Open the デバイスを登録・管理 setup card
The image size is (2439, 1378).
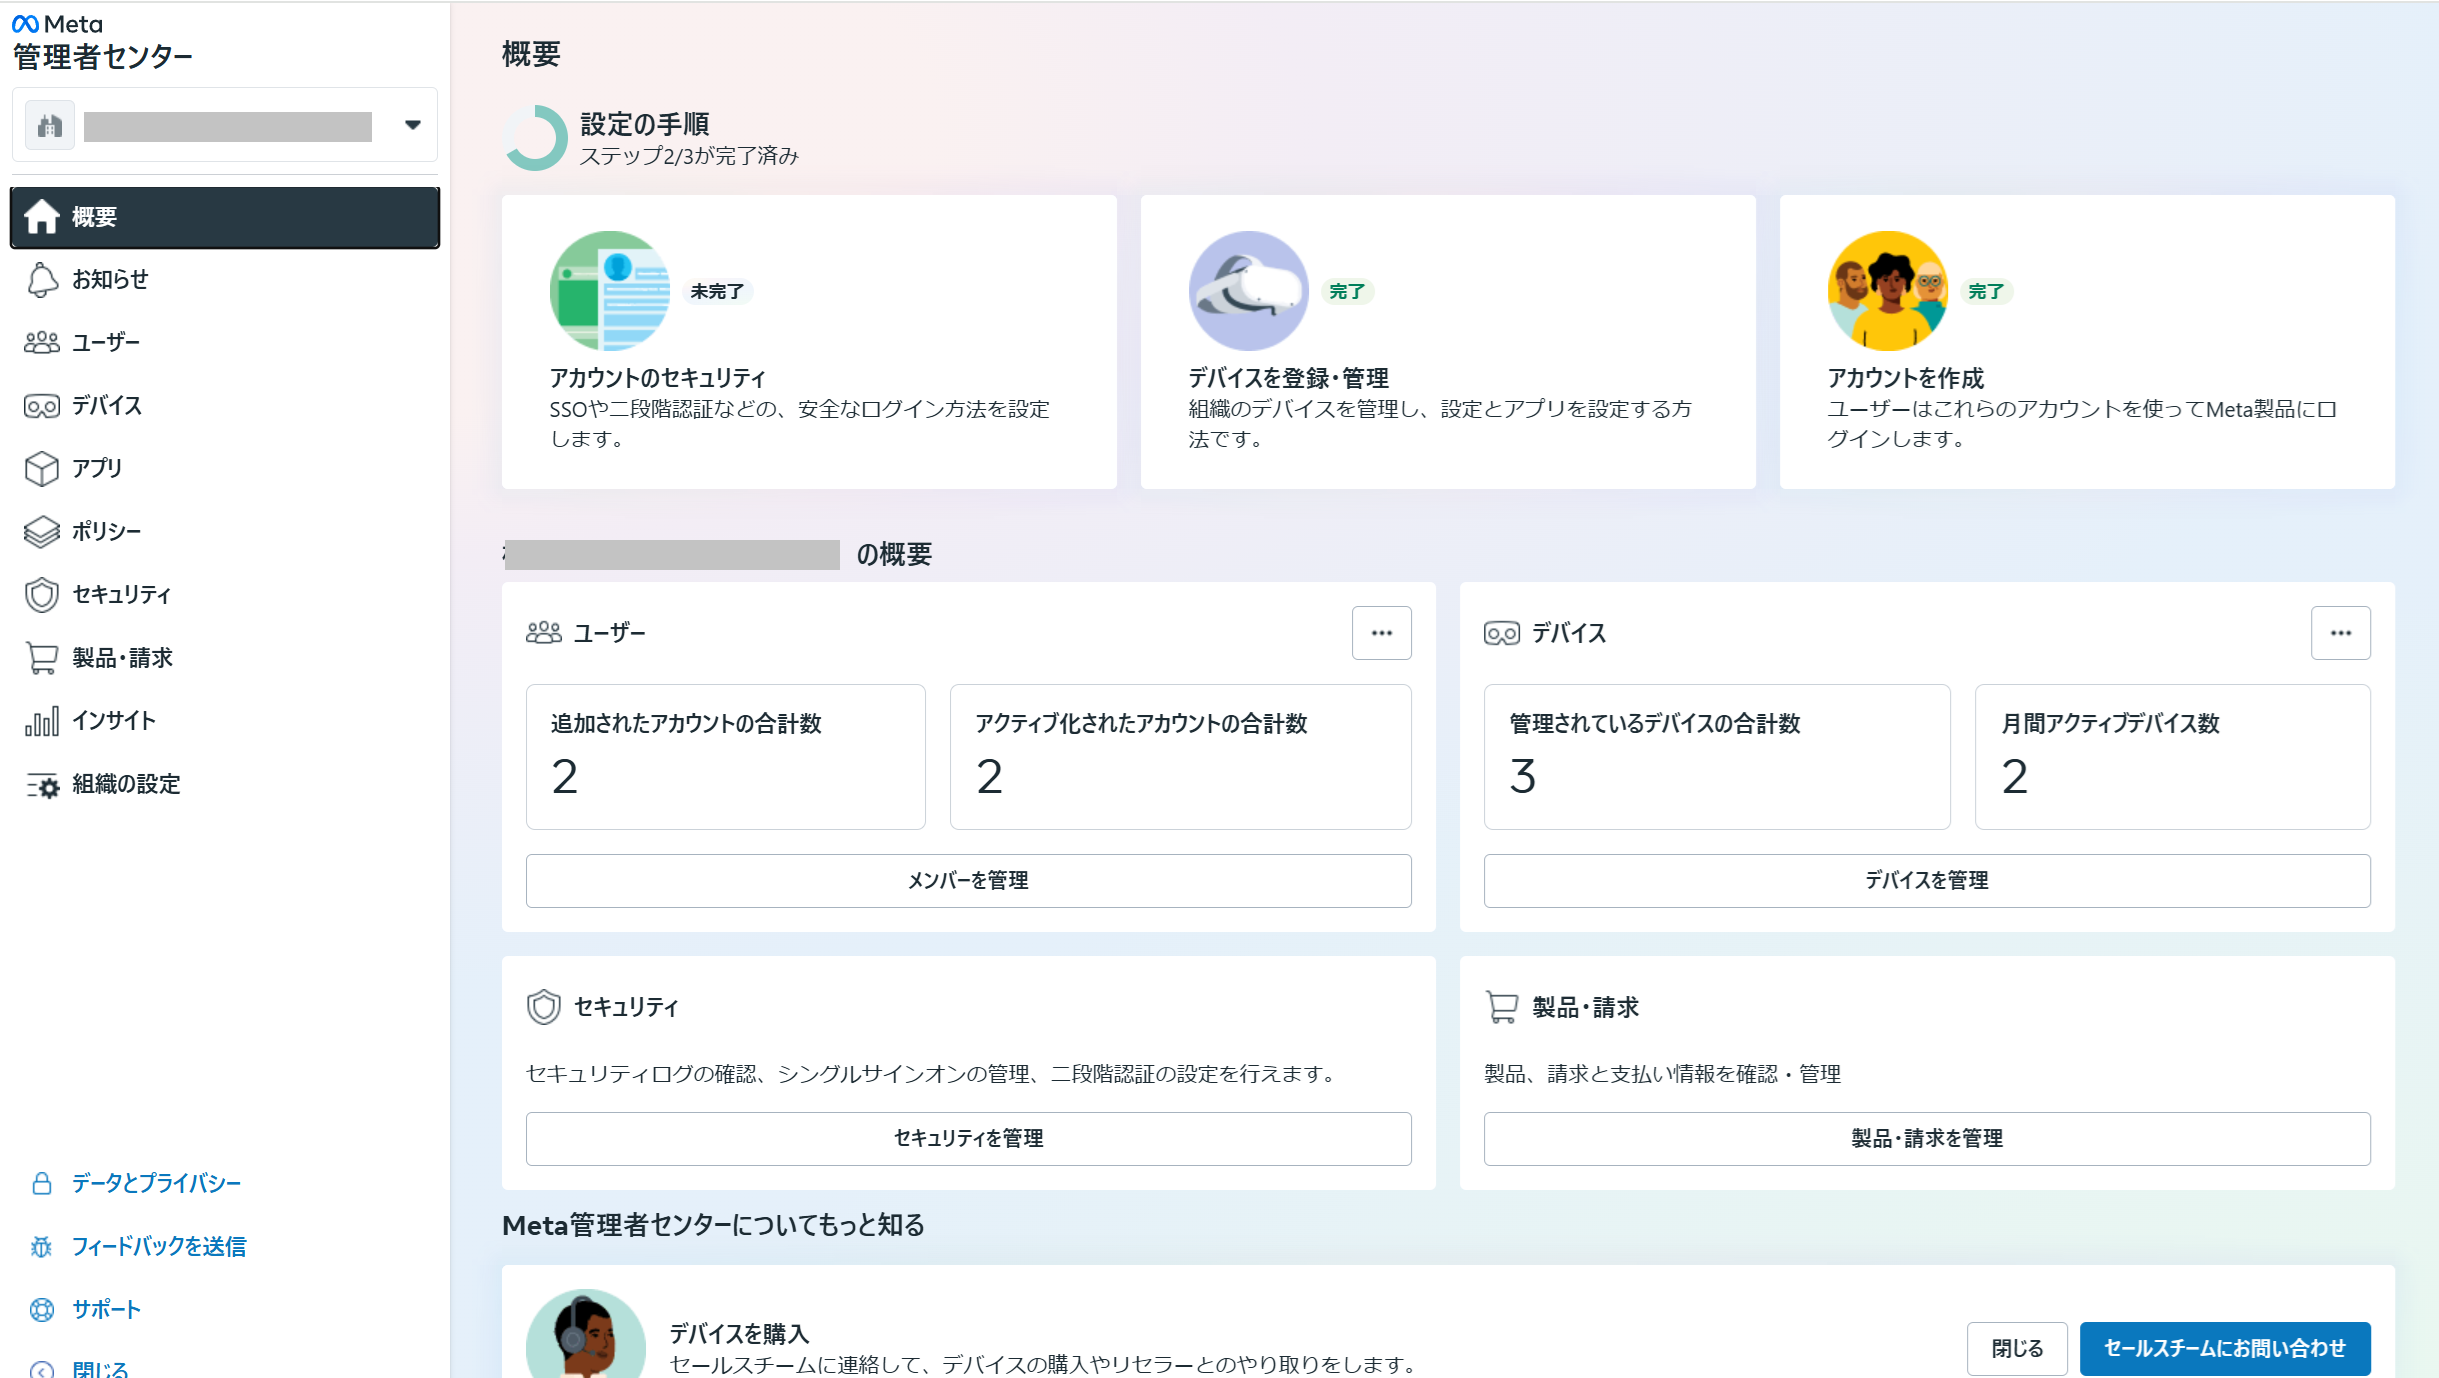pyautogui.click(x=1448, y=342)
